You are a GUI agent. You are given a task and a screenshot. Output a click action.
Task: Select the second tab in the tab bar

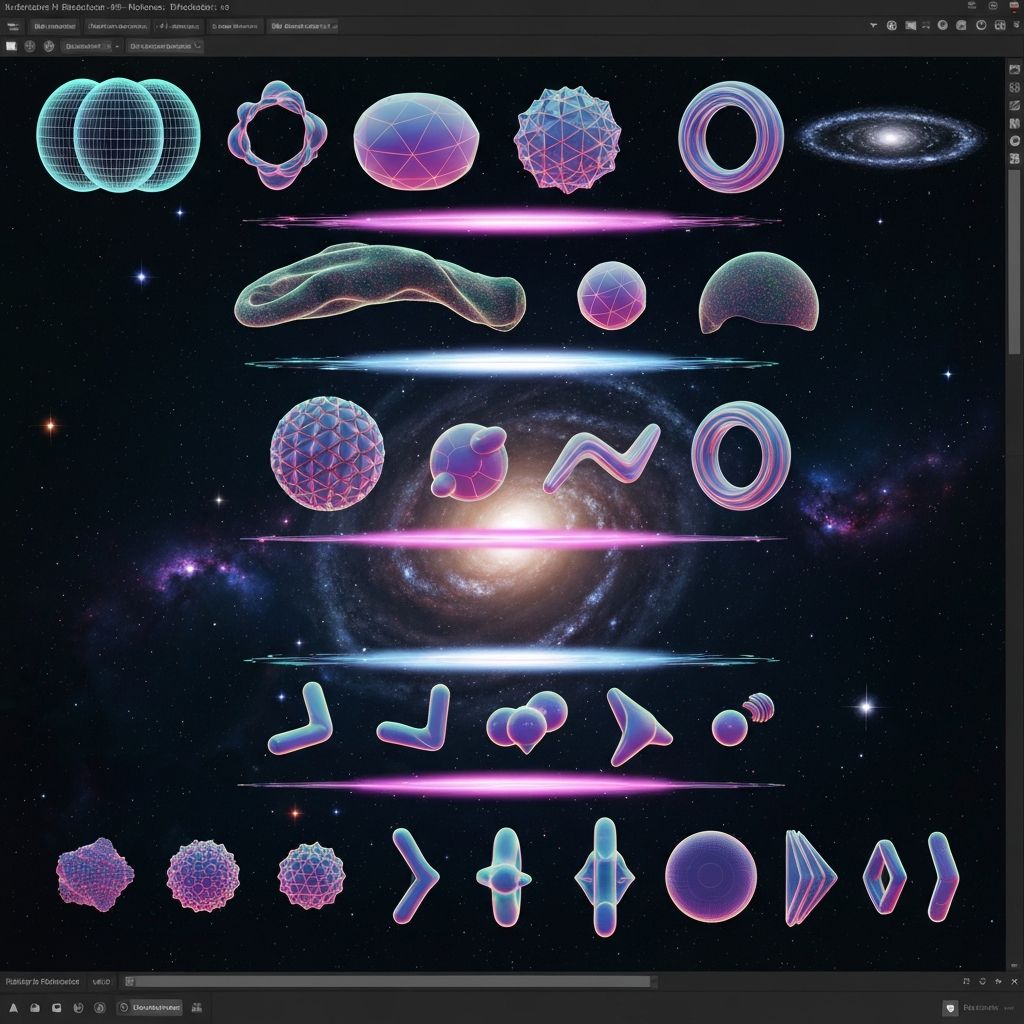click(x=118, y=27)
